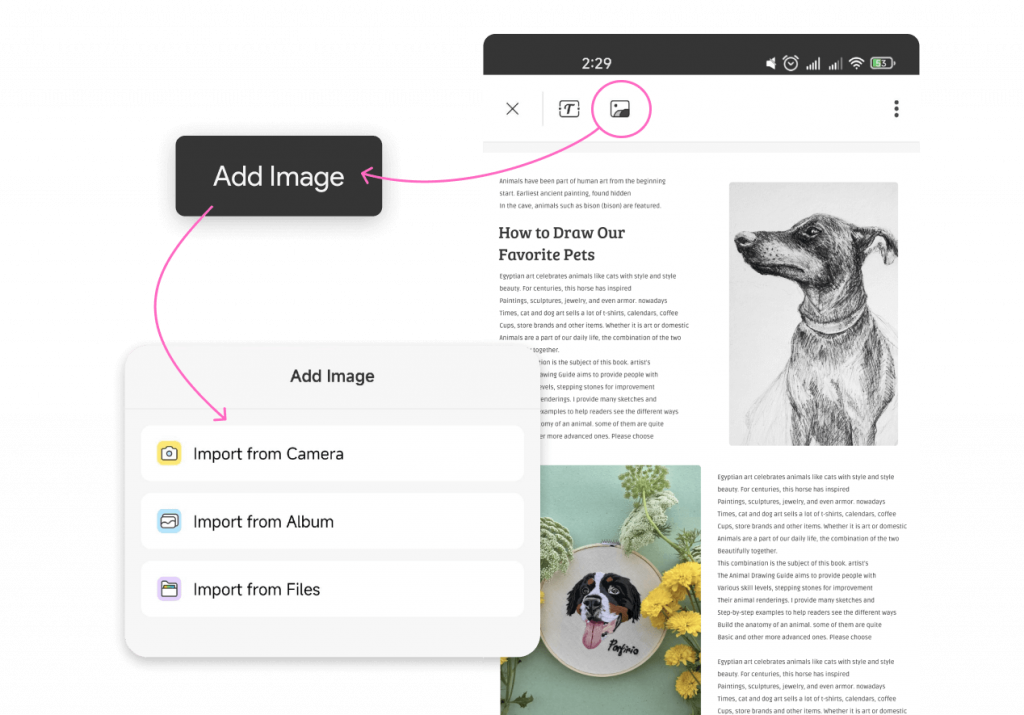The image size is (1024, 715).
Task: Click the alarm clock status icon
Action: click(790, 62)
